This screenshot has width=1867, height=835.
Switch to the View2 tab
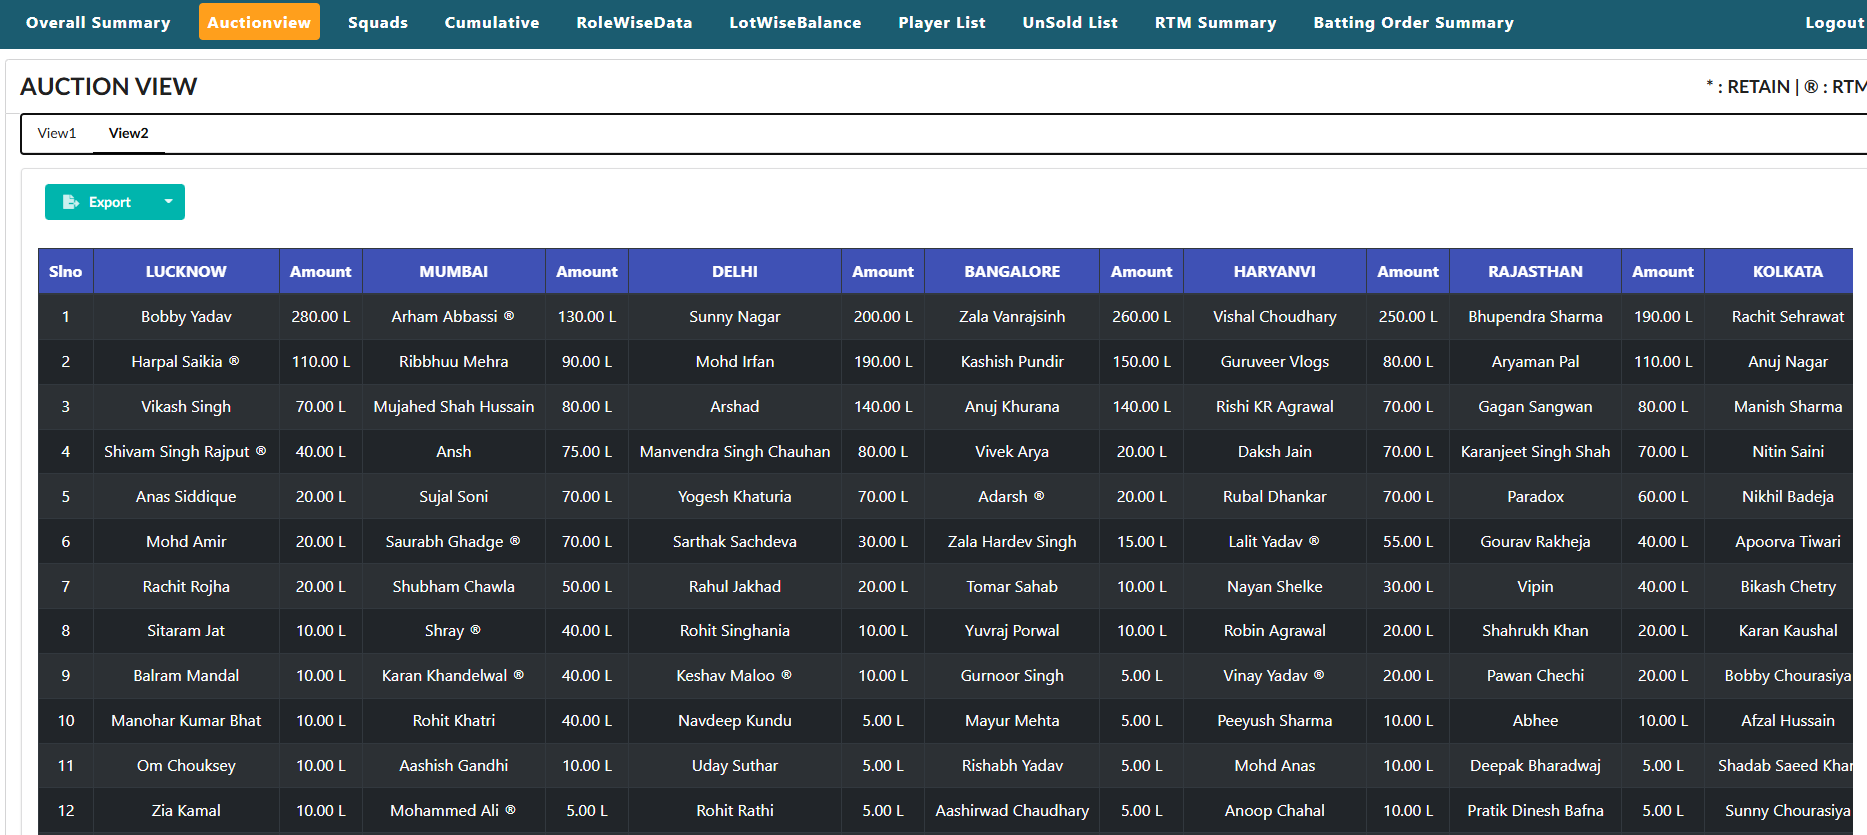coord(129,133)
